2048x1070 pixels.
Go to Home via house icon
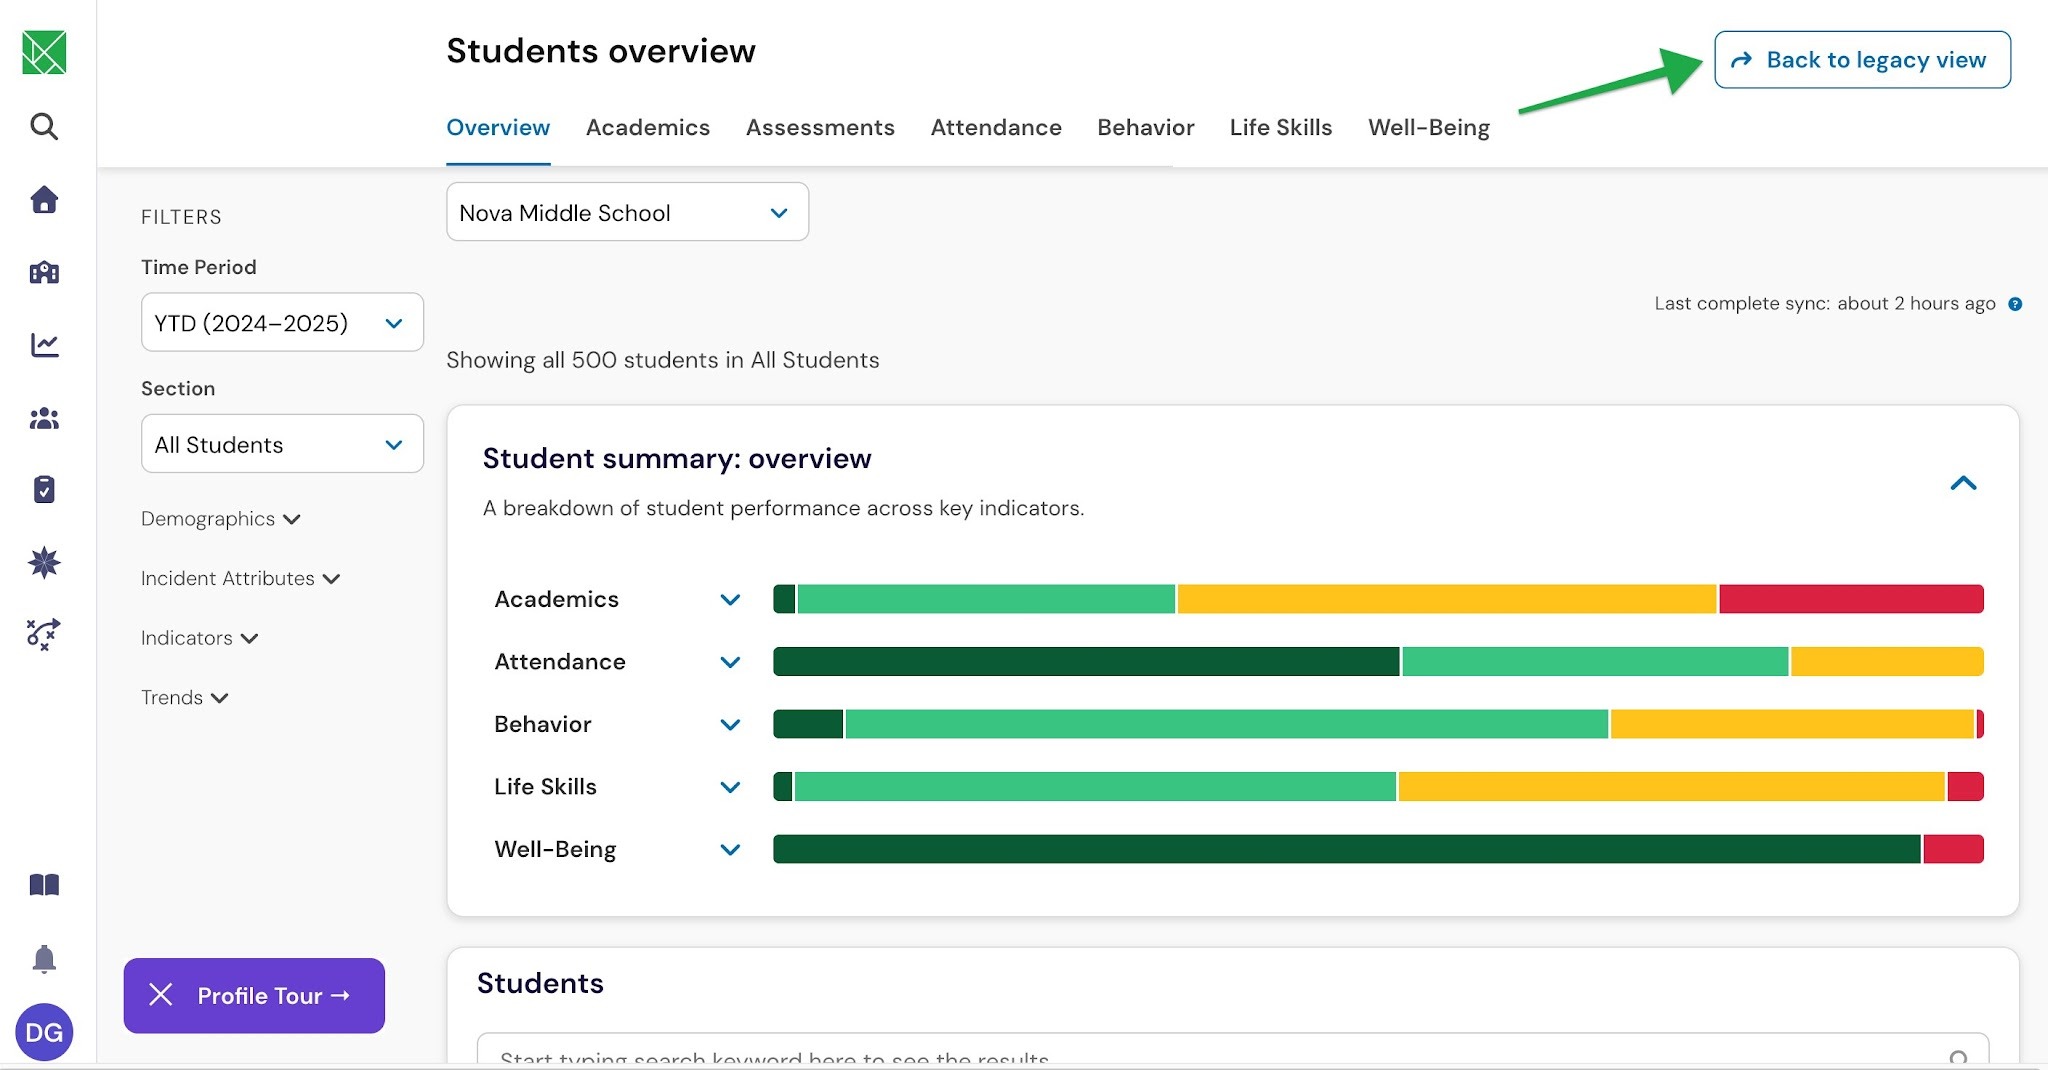pos(44,199)
